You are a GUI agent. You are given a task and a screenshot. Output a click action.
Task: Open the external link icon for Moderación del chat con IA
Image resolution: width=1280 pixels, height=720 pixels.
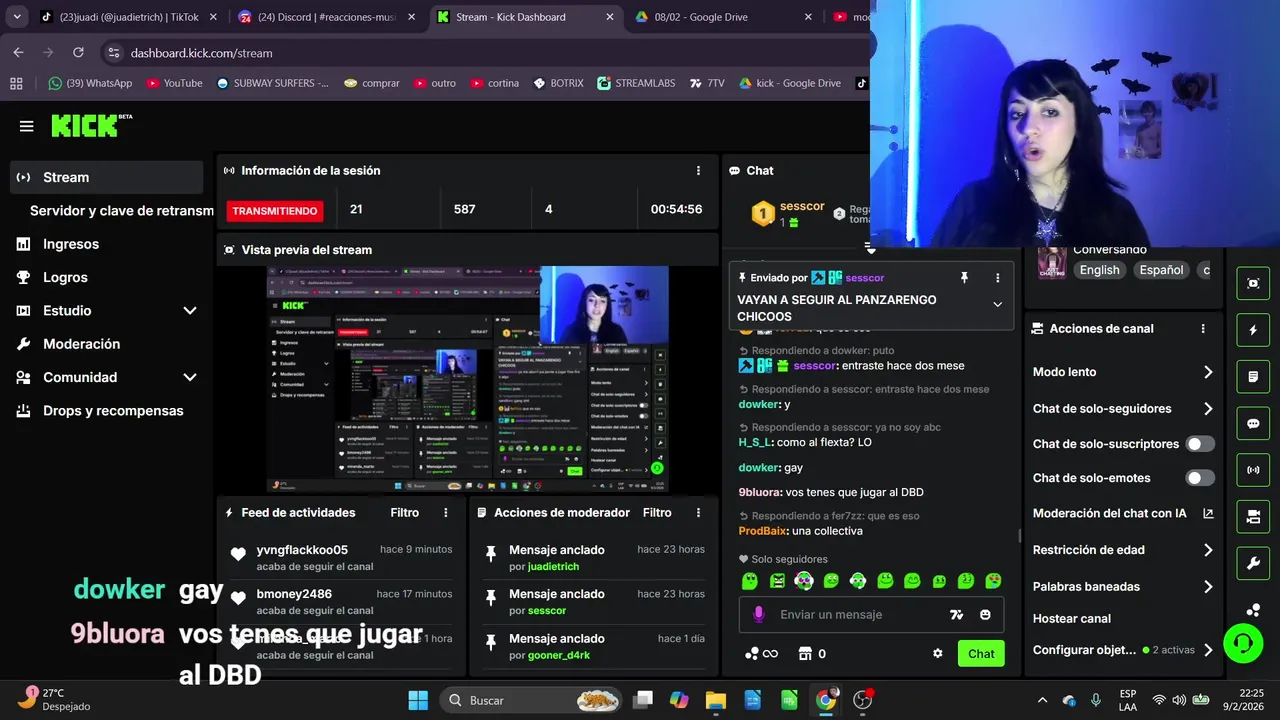(x=1208, y=514)
